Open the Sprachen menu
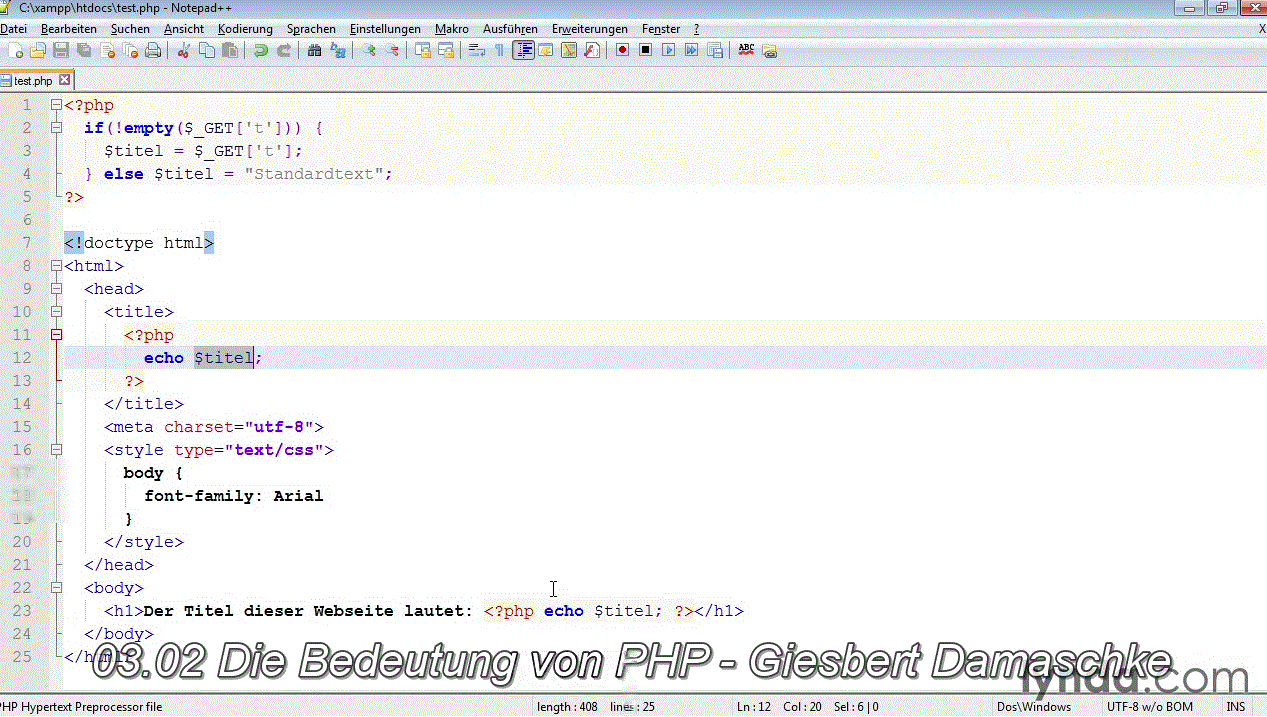The height and width of the screenshot is (717, 1267). (x=311, y=29)
